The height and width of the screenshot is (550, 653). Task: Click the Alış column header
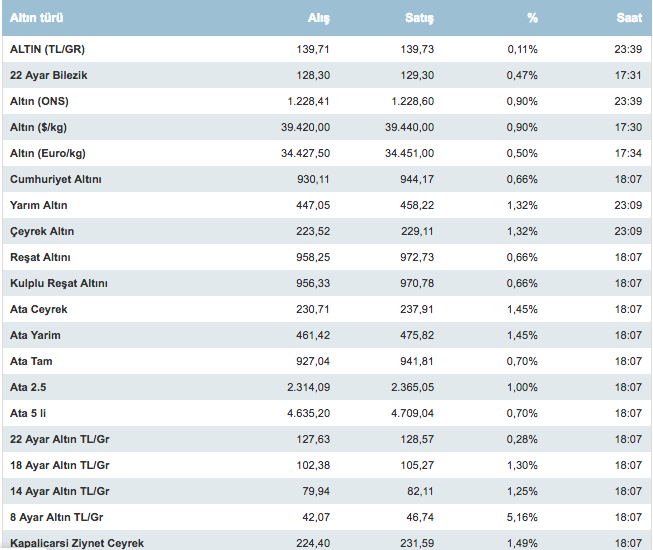pos(319,18)
